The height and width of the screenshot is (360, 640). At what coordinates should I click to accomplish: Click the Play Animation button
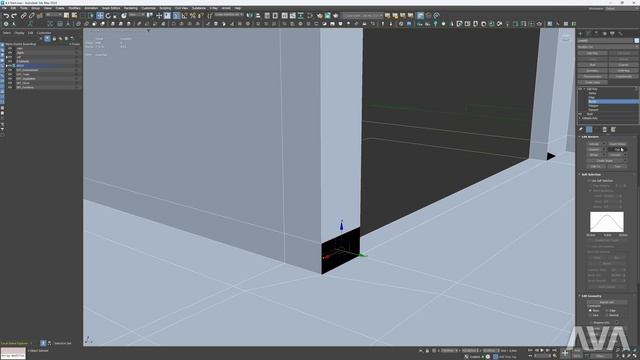click(x=542, y=350)
